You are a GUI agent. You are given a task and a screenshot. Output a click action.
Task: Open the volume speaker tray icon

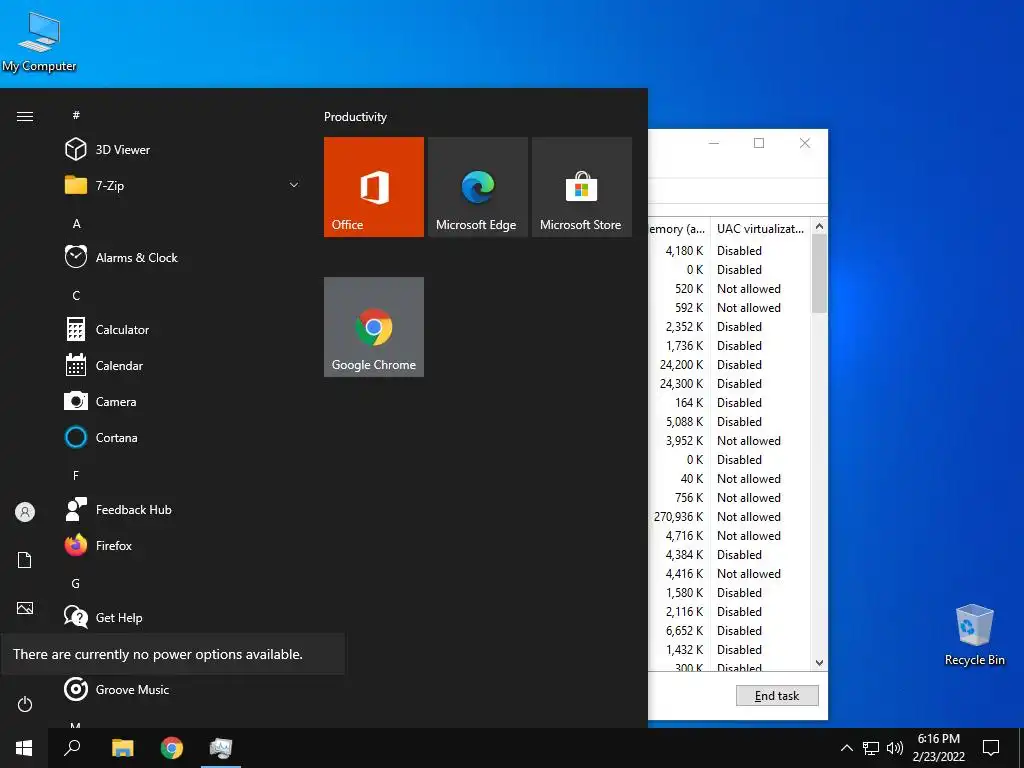(895, 748)
